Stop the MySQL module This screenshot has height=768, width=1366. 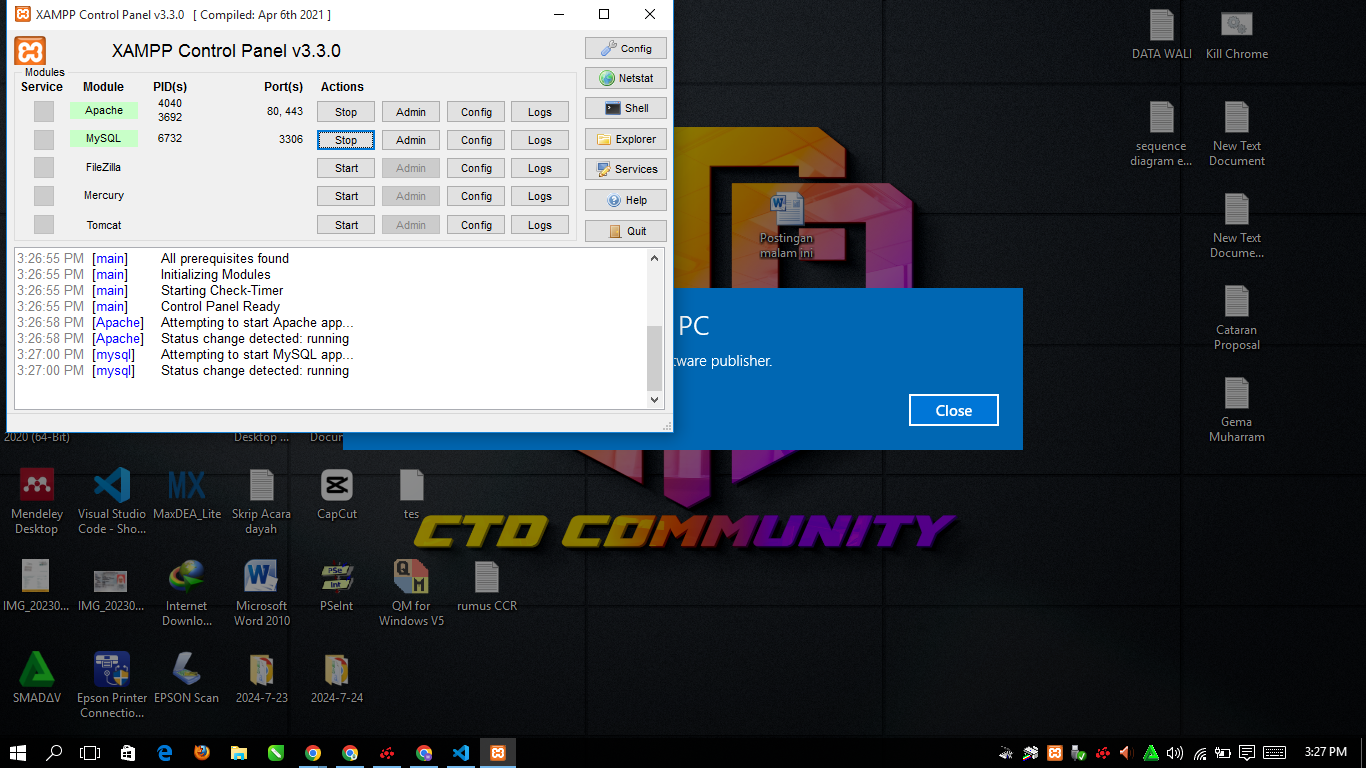pyautogui.click(x=346, y=140)
